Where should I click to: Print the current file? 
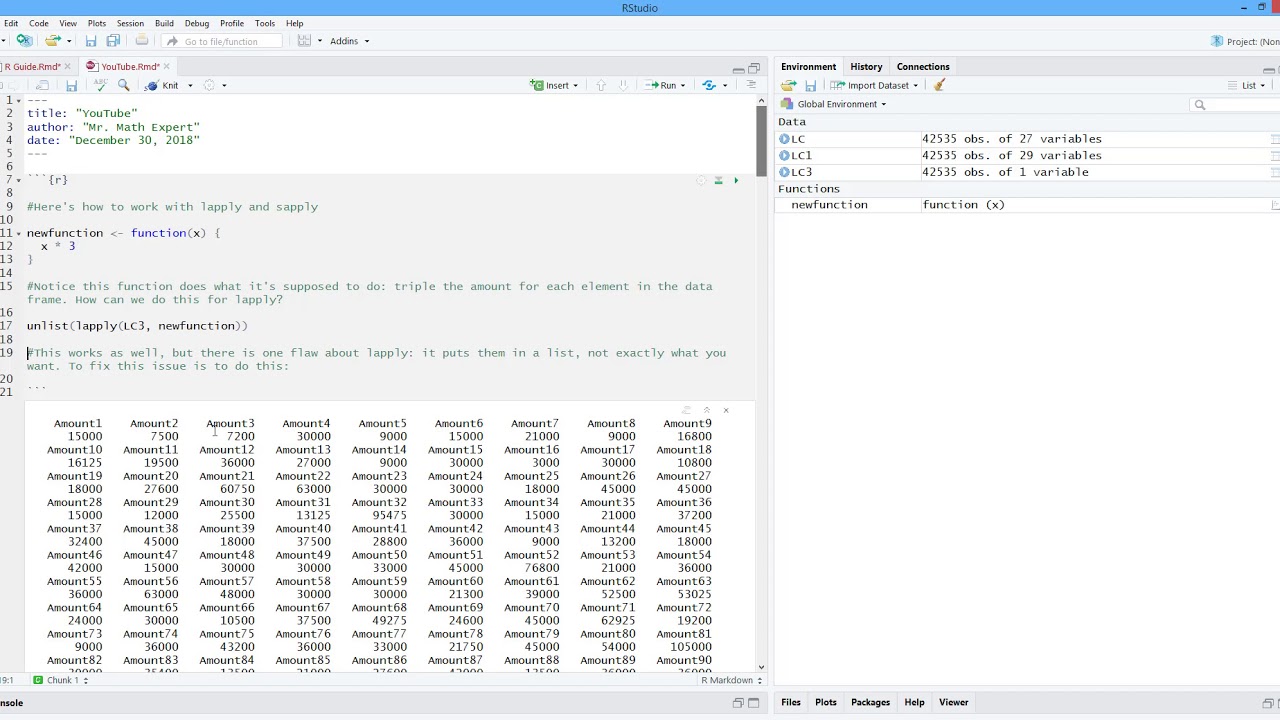(142, 41)
